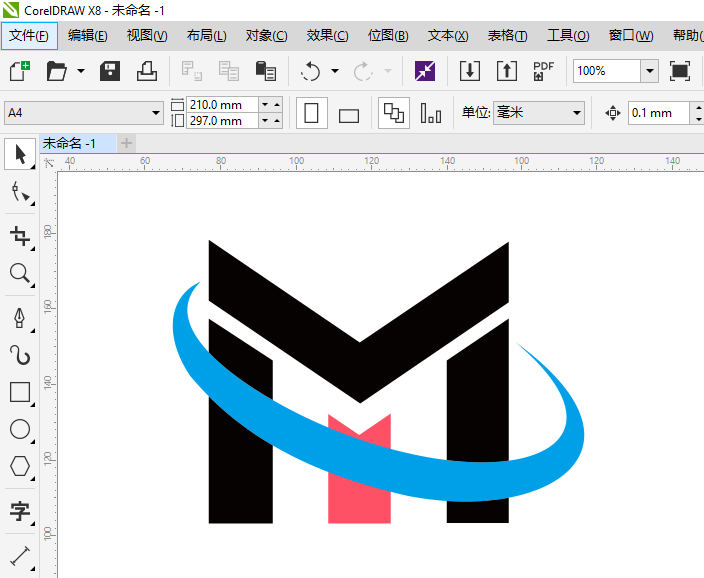Image resolution: width=704 pixels, height=578 pixels.
Task: Open the 工具(O) menu
Action: tap(568, 35)
